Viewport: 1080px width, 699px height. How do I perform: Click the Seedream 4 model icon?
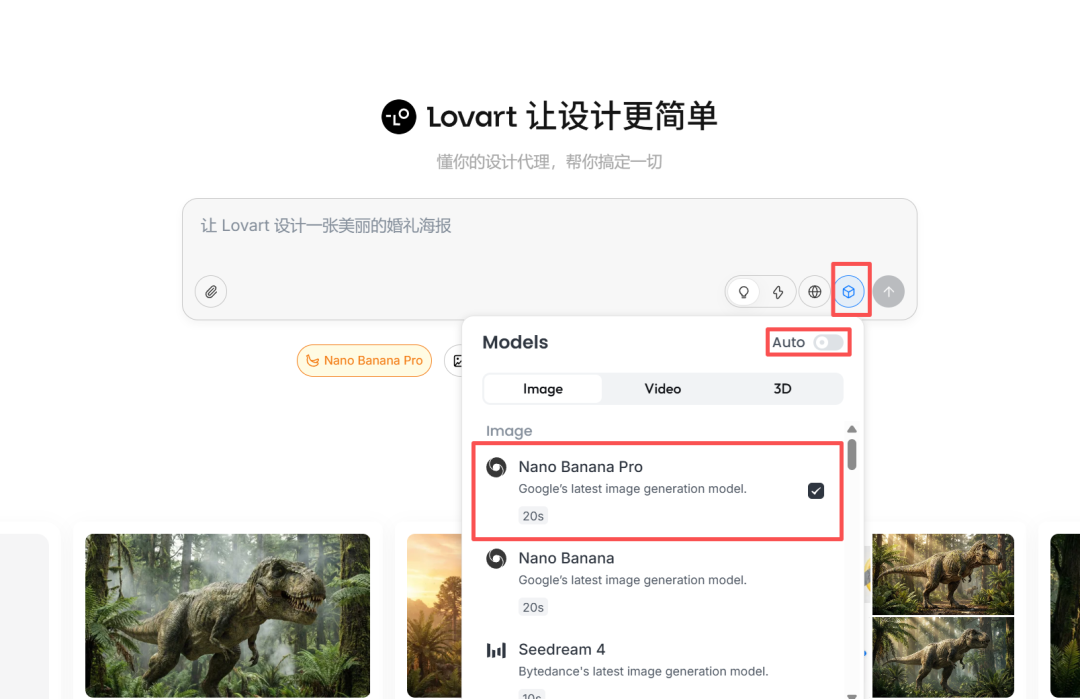point(496,649)
